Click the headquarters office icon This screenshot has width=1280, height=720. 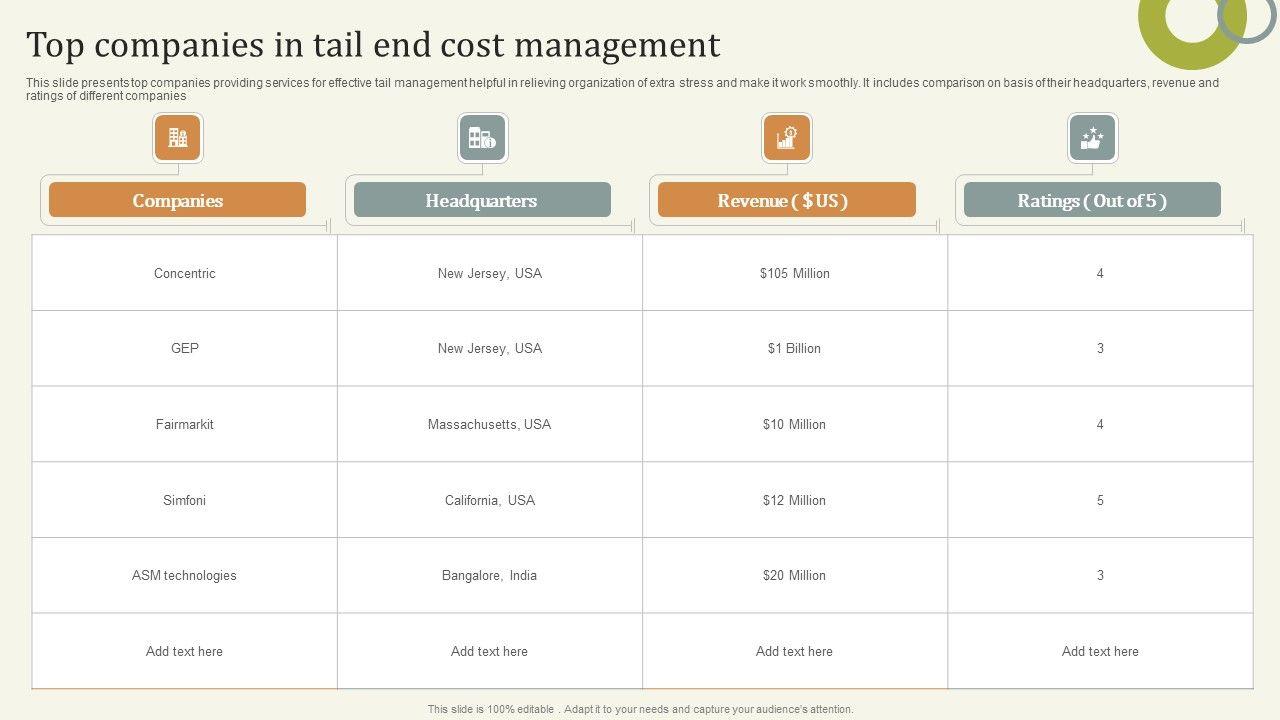pos(482,138)
